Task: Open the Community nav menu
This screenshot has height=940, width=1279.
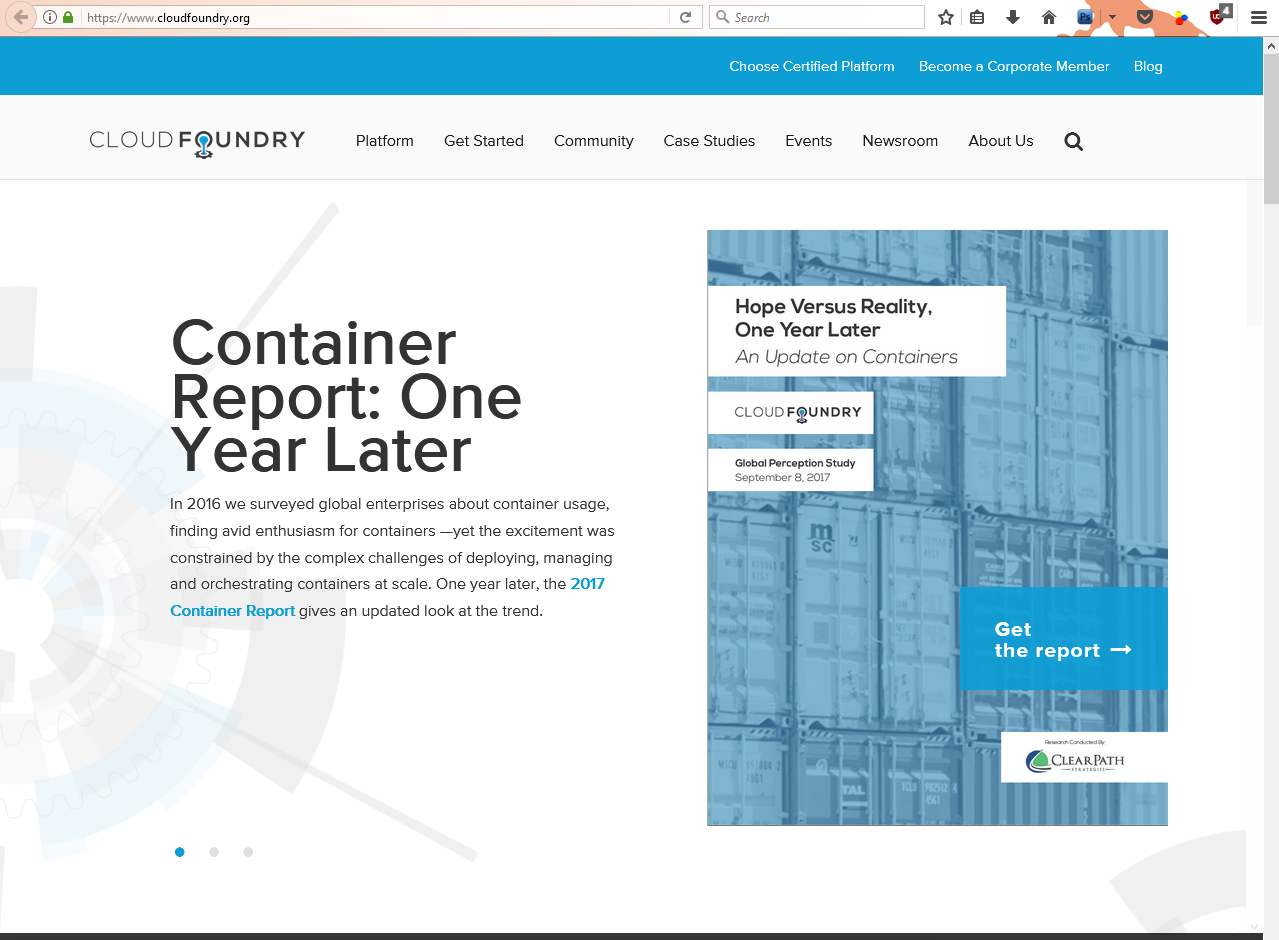Action: pos(594,141)
